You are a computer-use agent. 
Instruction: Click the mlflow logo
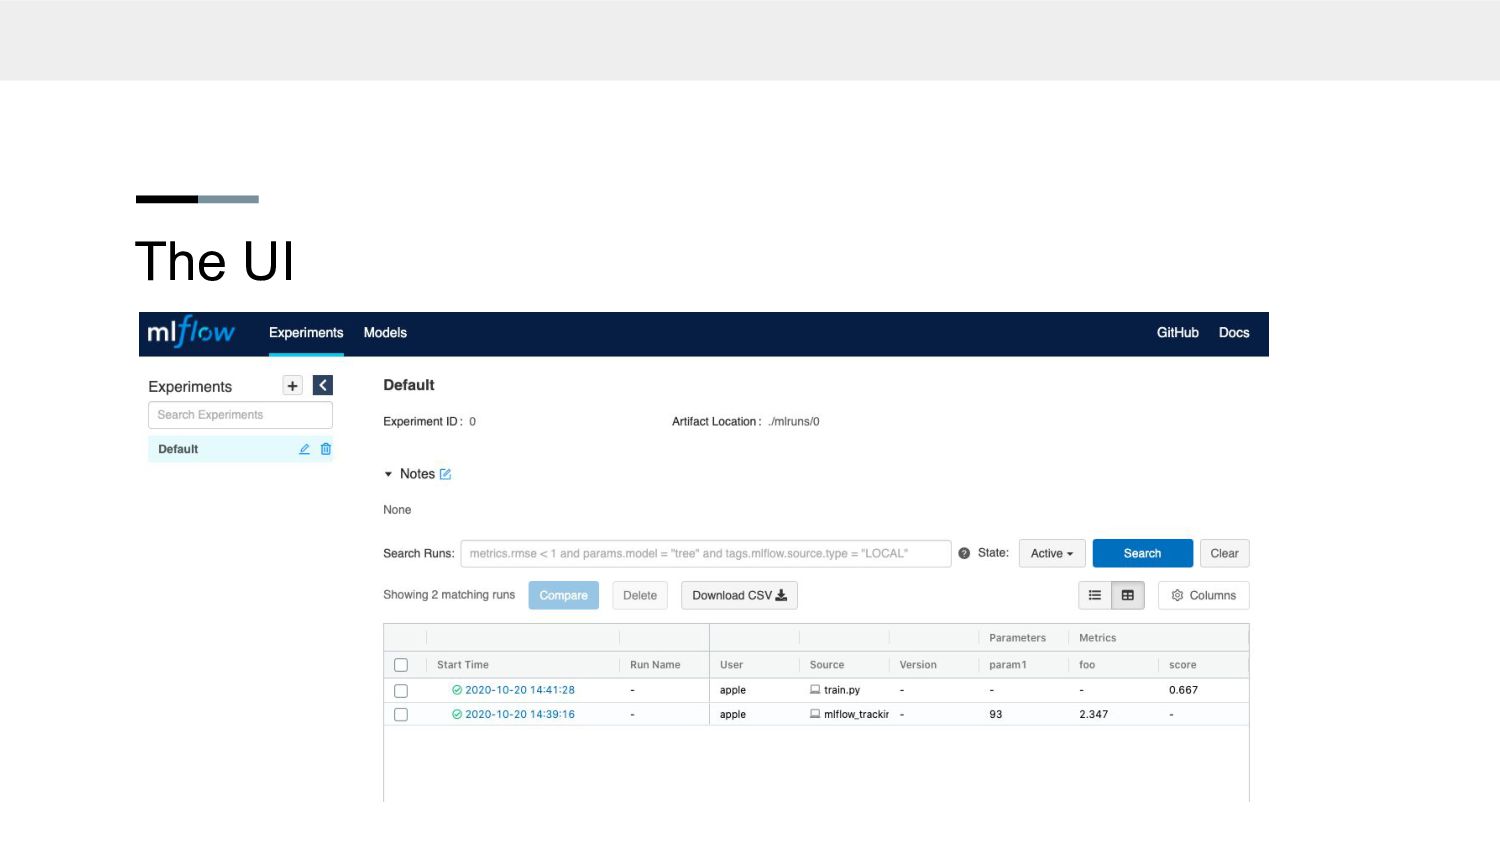(x=191, y=332)
